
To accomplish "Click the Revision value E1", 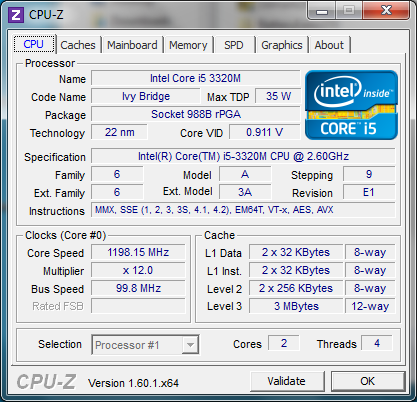I will [369, 192].
